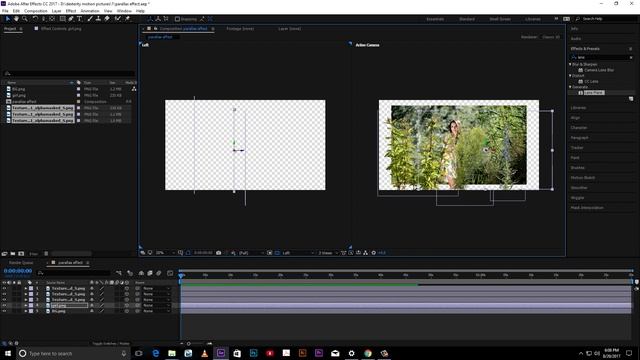640x360 pixels.
Task: Collapse the Generate effects category
Action: click(570, 87)
